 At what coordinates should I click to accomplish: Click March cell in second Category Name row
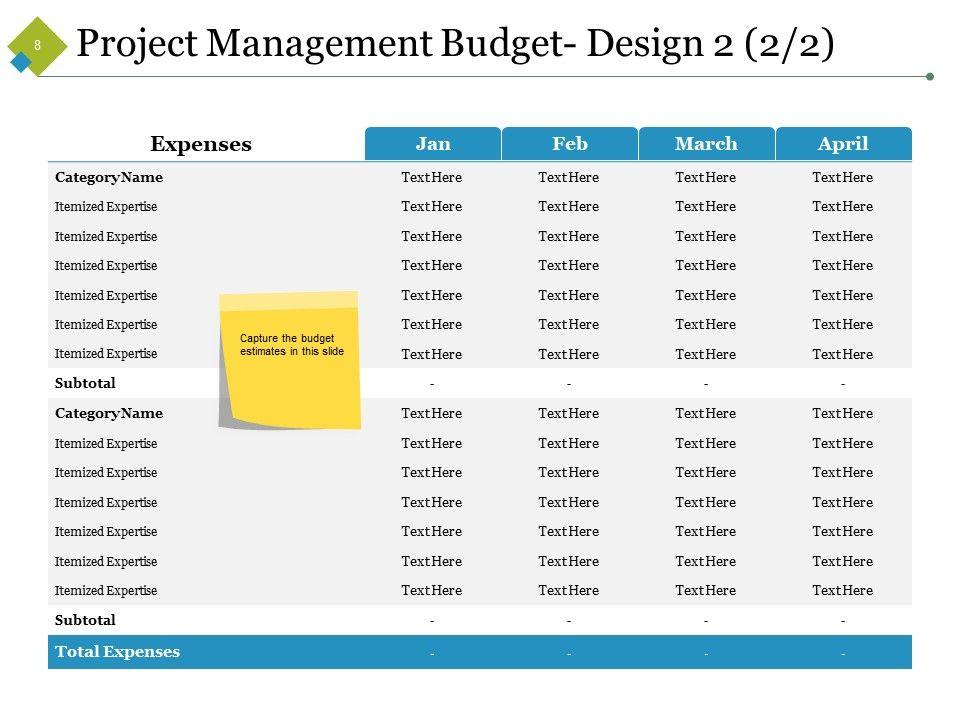pyautogui.click(x=706, y=414)
